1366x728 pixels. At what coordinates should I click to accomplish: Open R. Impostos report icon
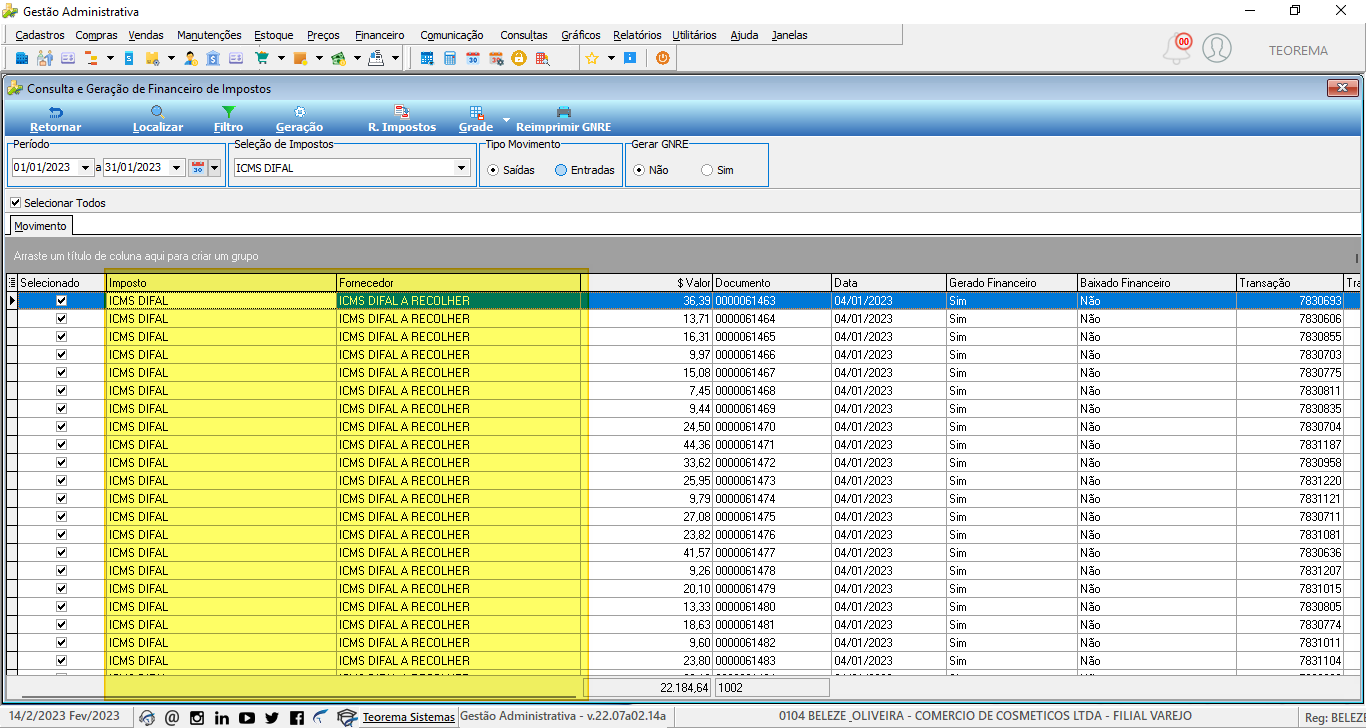tap(402, 113)
